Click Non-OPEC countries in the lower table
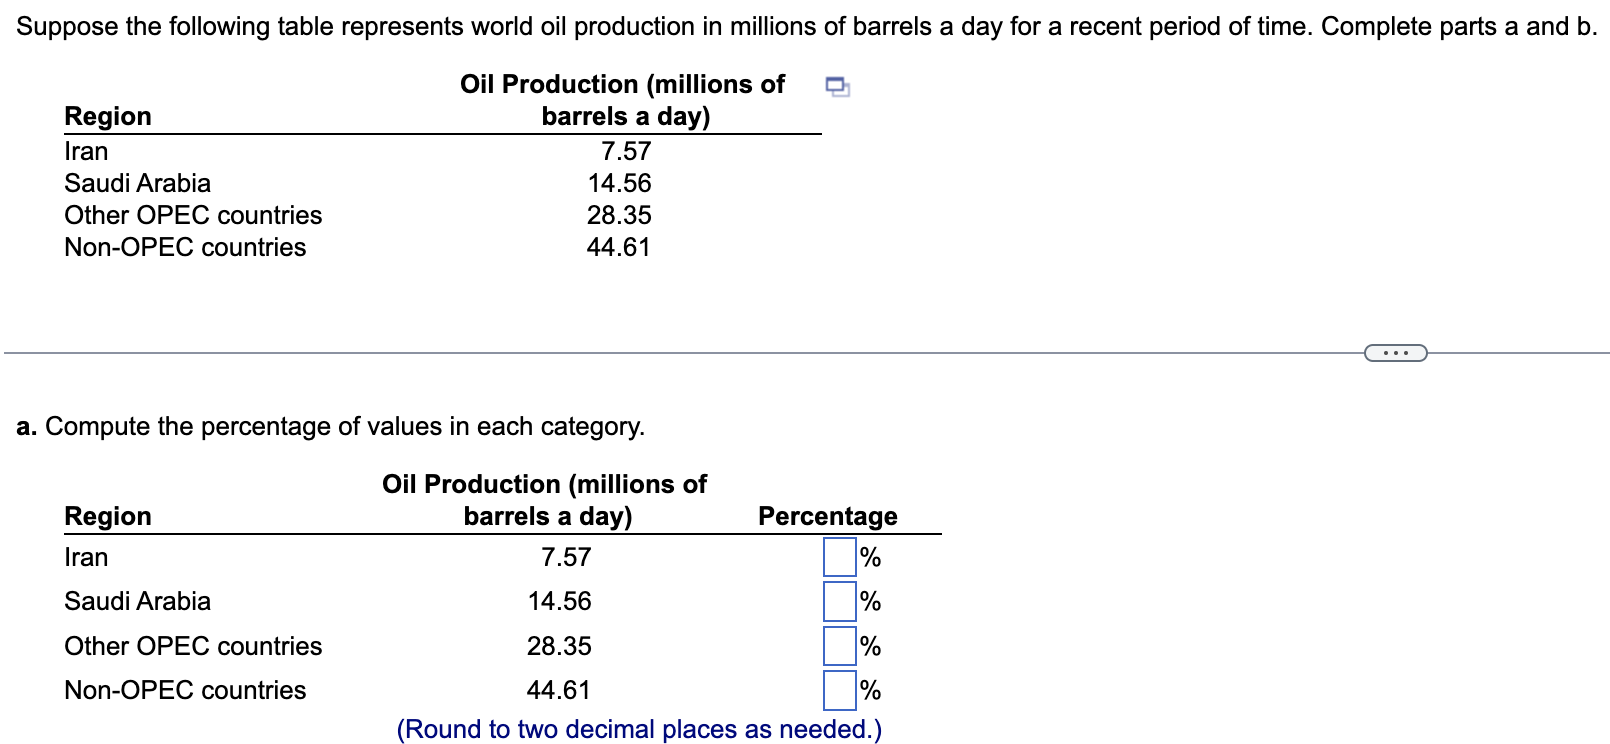 pos(185,690)
